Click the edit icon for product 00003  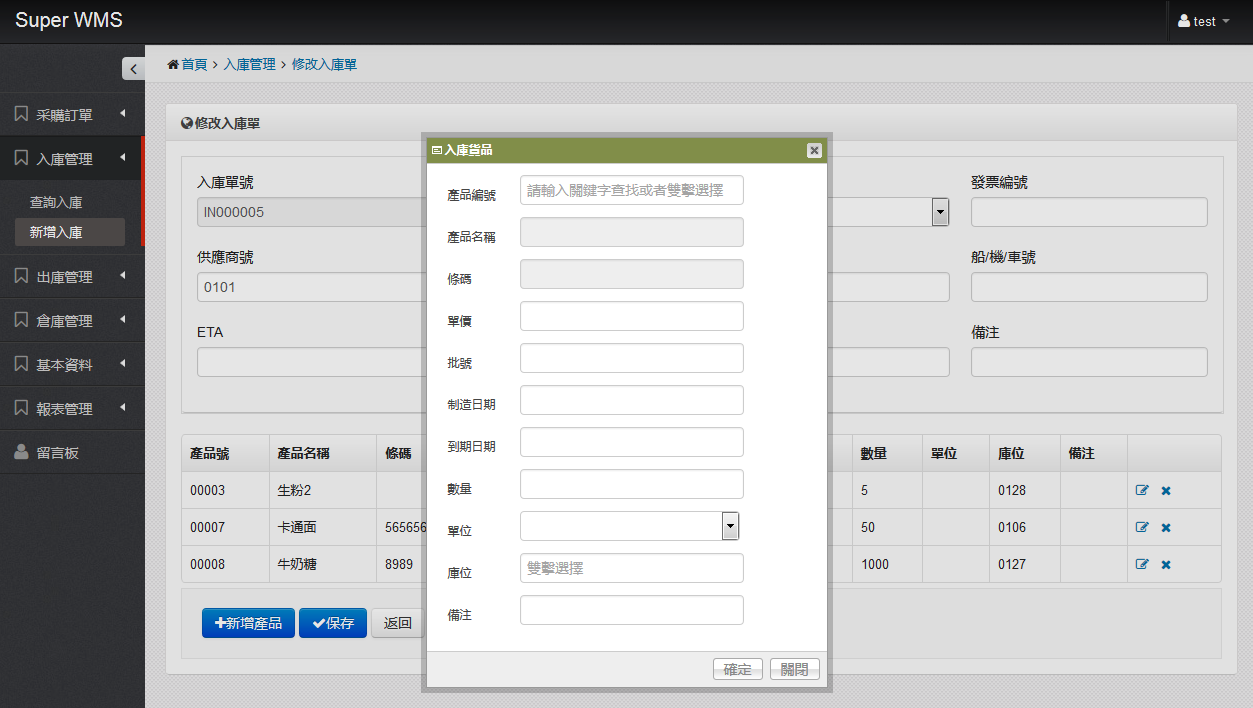pos(1142,491)
